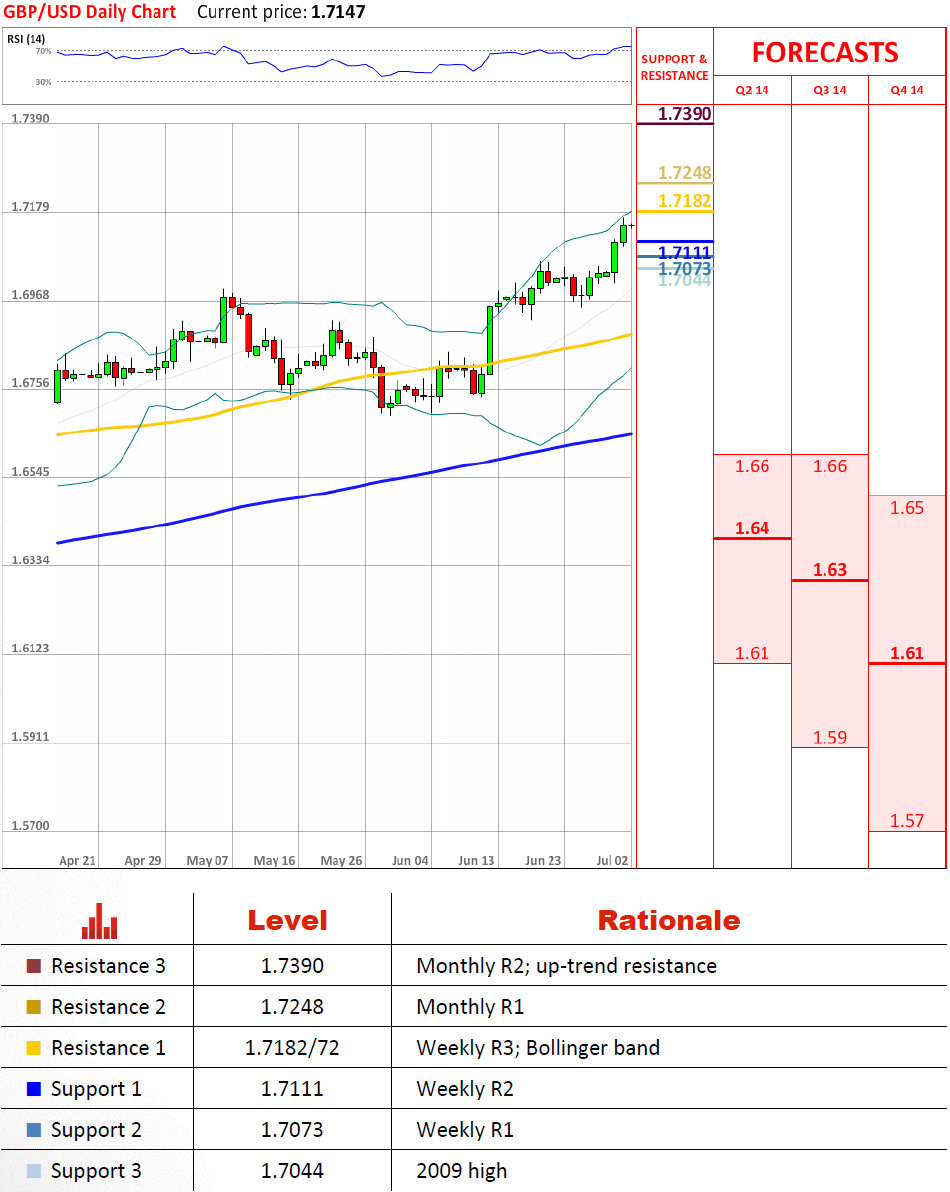Click the red bar chart icon in table header
Screen dimensions: 950x1192
[x=100, y=921]
